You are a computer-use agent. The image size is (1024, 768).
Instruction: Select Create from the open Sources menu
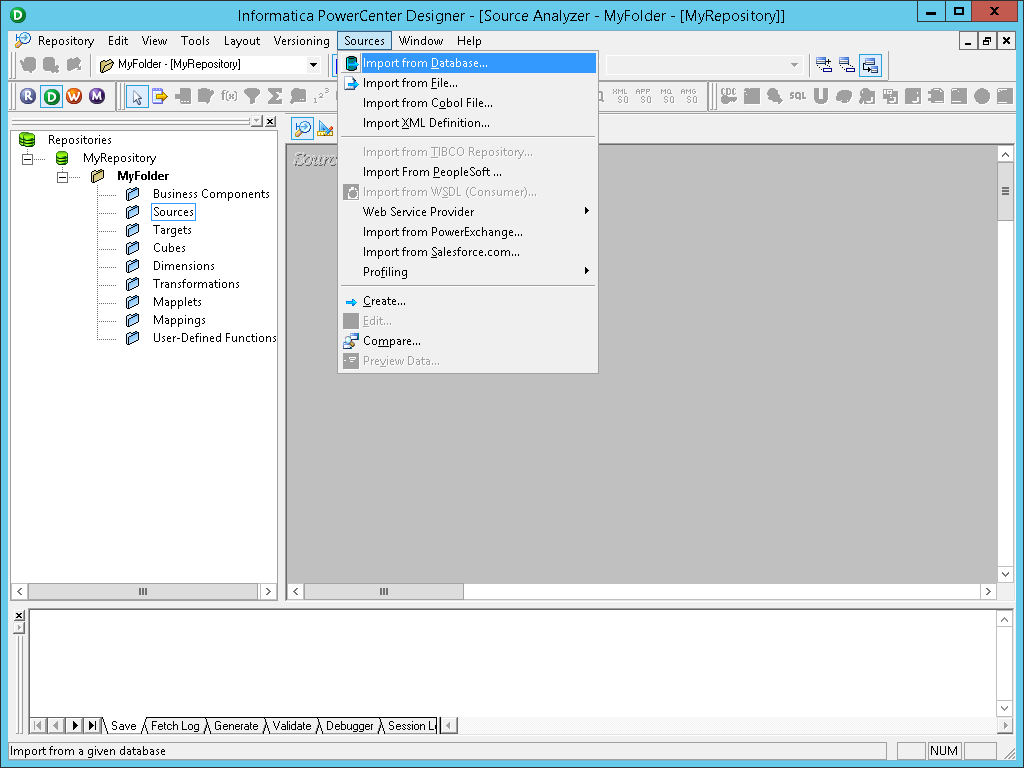(x=383, y=301)
